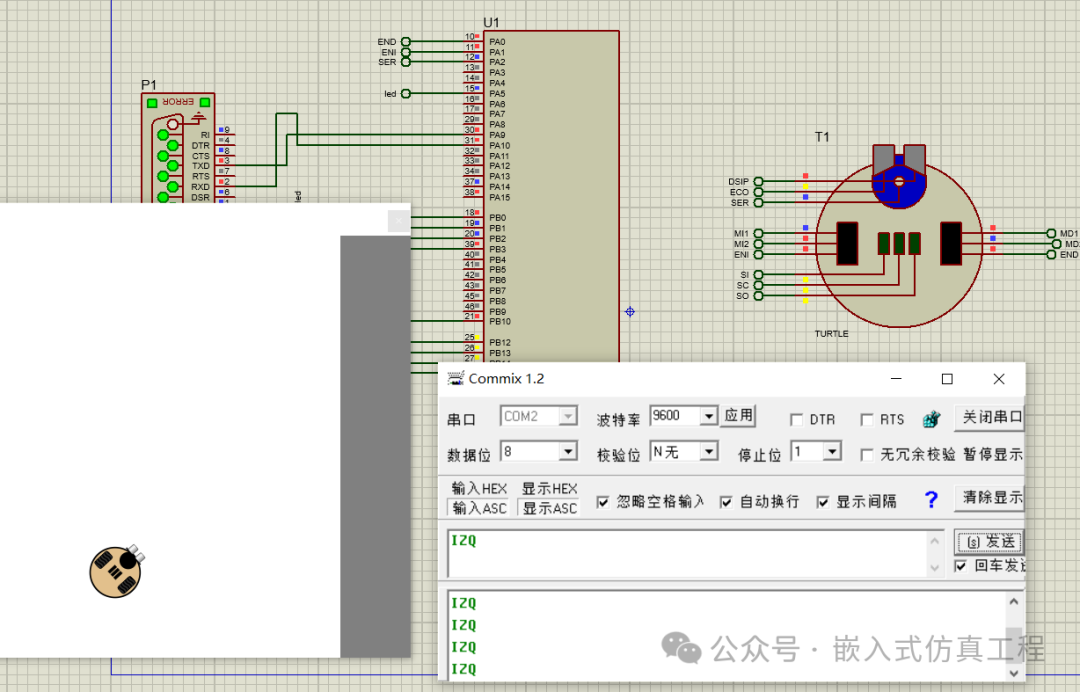
Task: Open the 数据位 data bits dropdown
Action: point(568,451)
